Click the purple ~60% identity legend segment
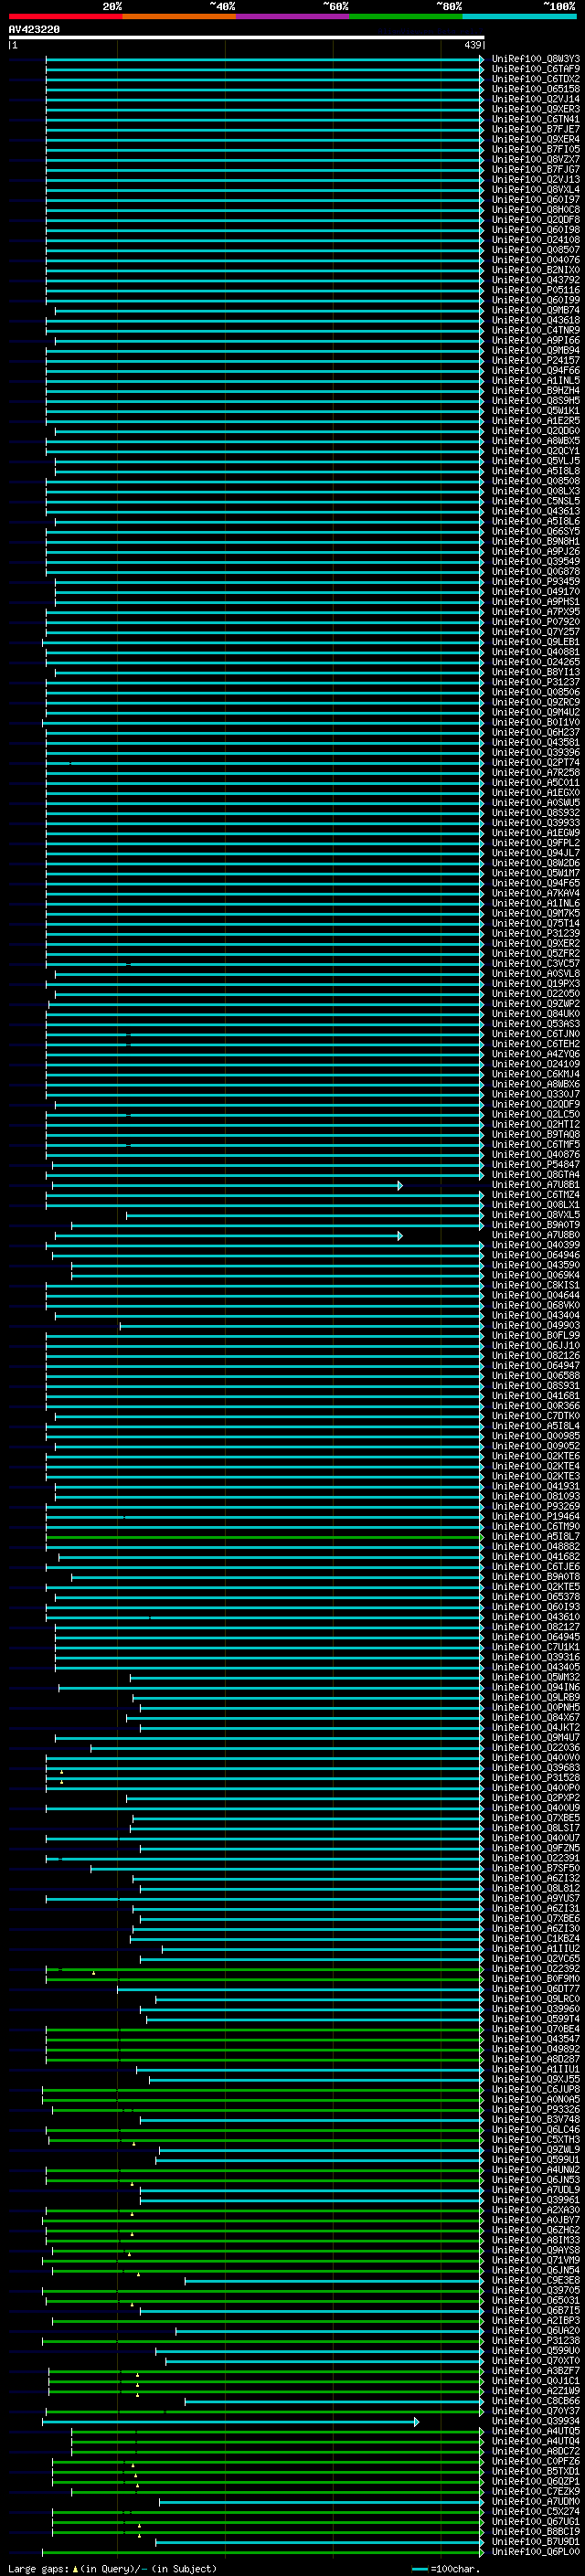Viewport: 585px width, 2576px height. click(x=293, y=16)
